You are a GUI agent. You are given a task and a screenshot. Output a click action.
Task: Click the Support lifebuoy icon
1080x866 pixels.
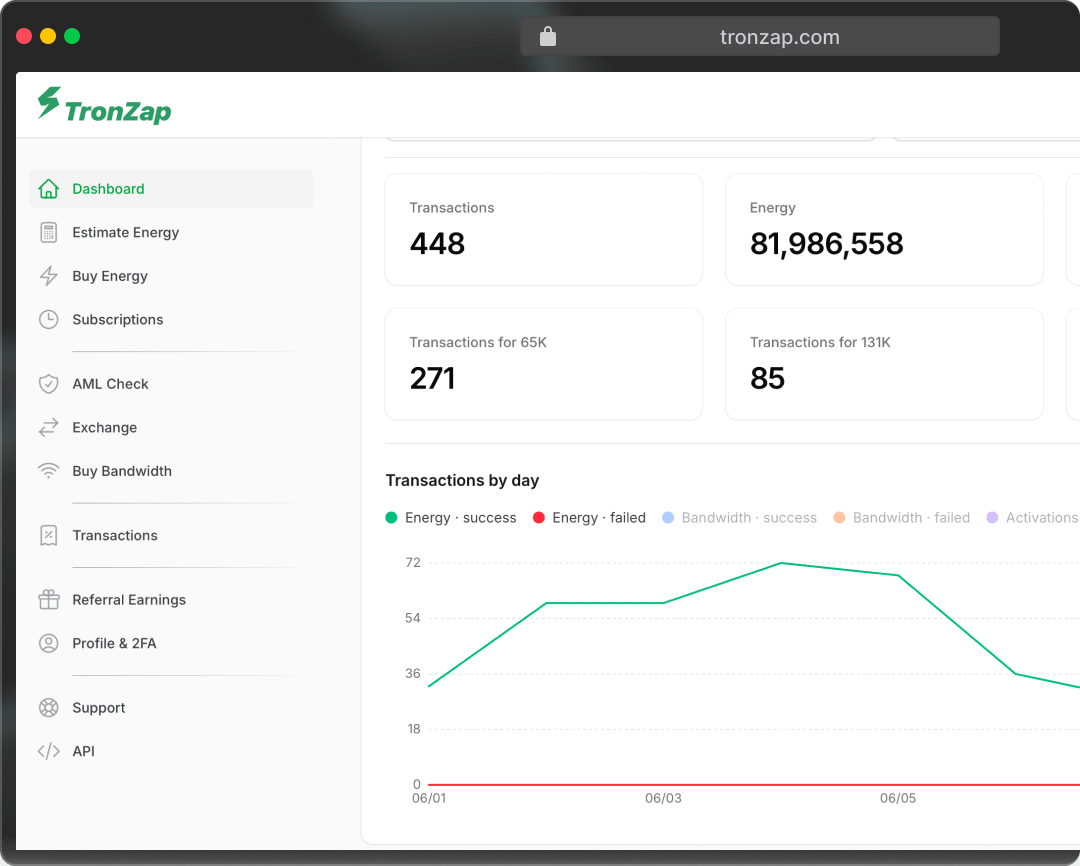click(x=48, y=708)
